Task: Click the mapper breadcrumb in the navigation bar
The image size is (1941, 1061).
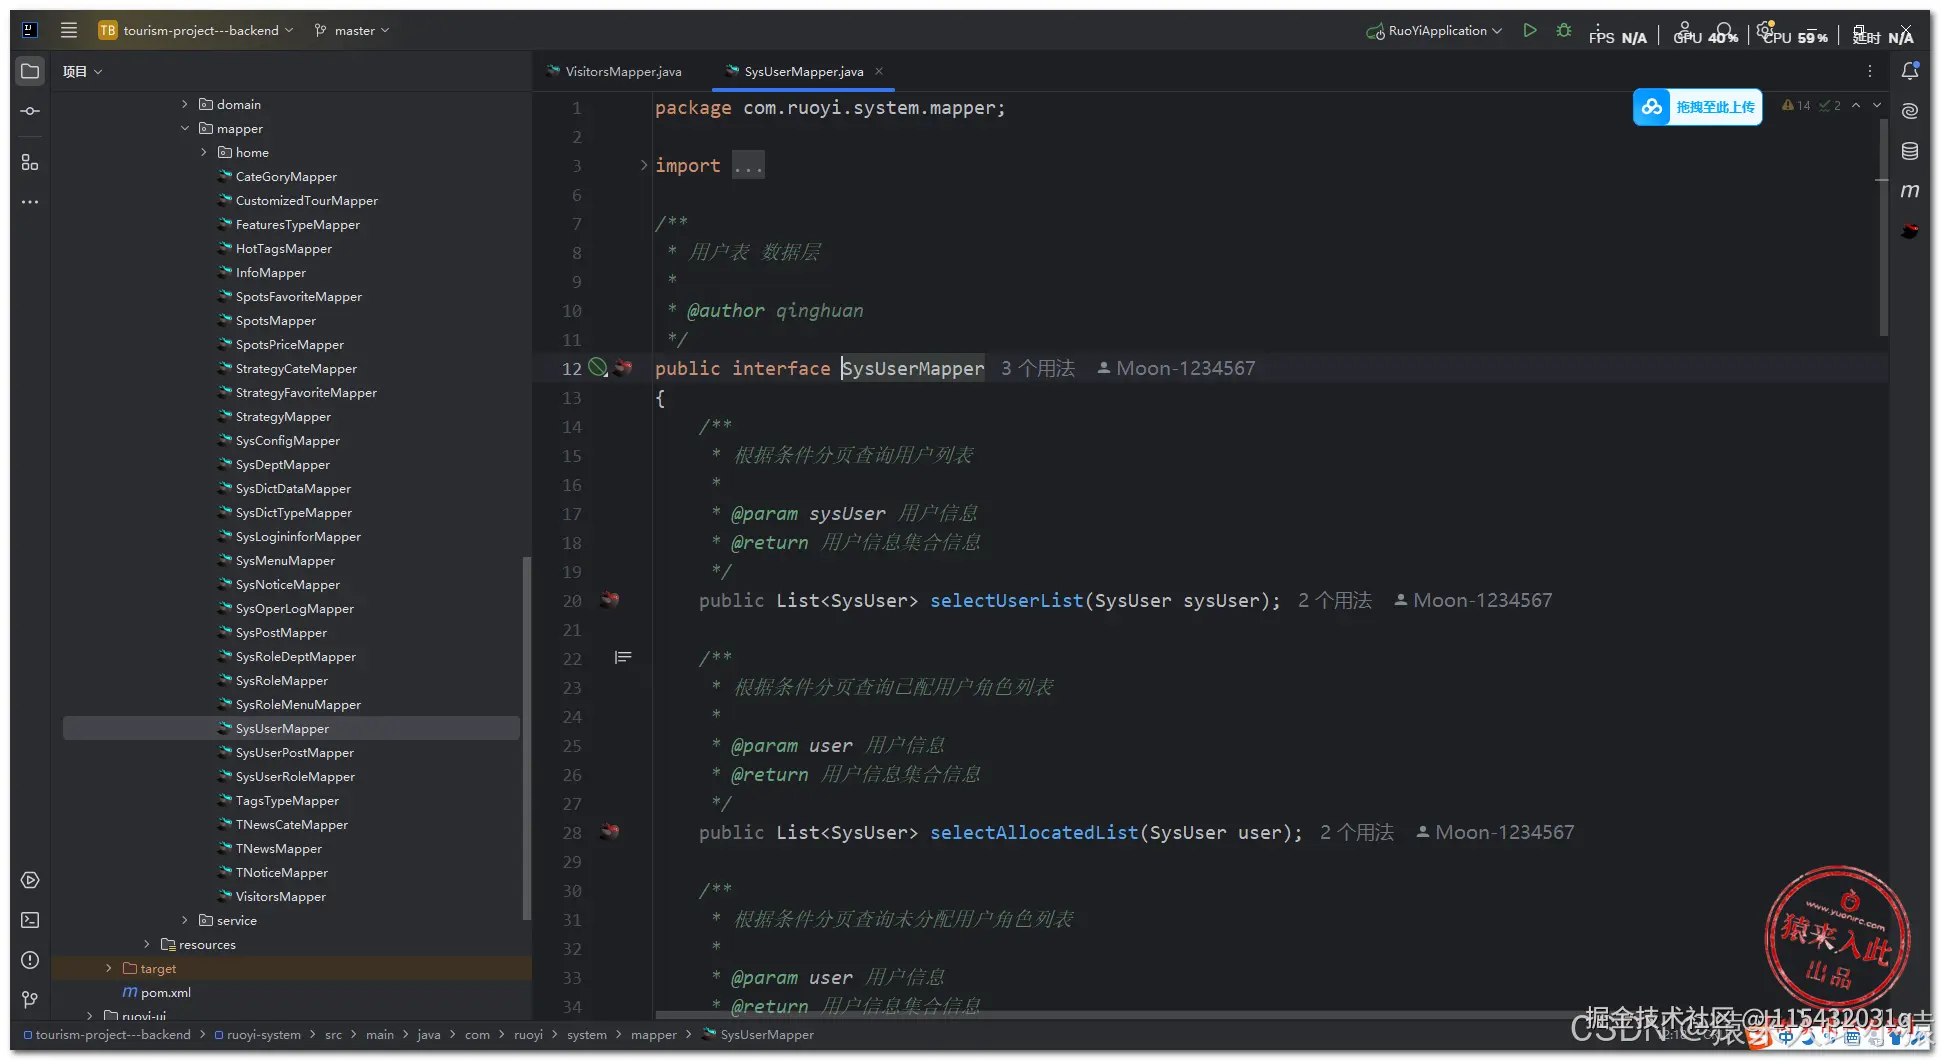Action: (x=654, y=1034)
